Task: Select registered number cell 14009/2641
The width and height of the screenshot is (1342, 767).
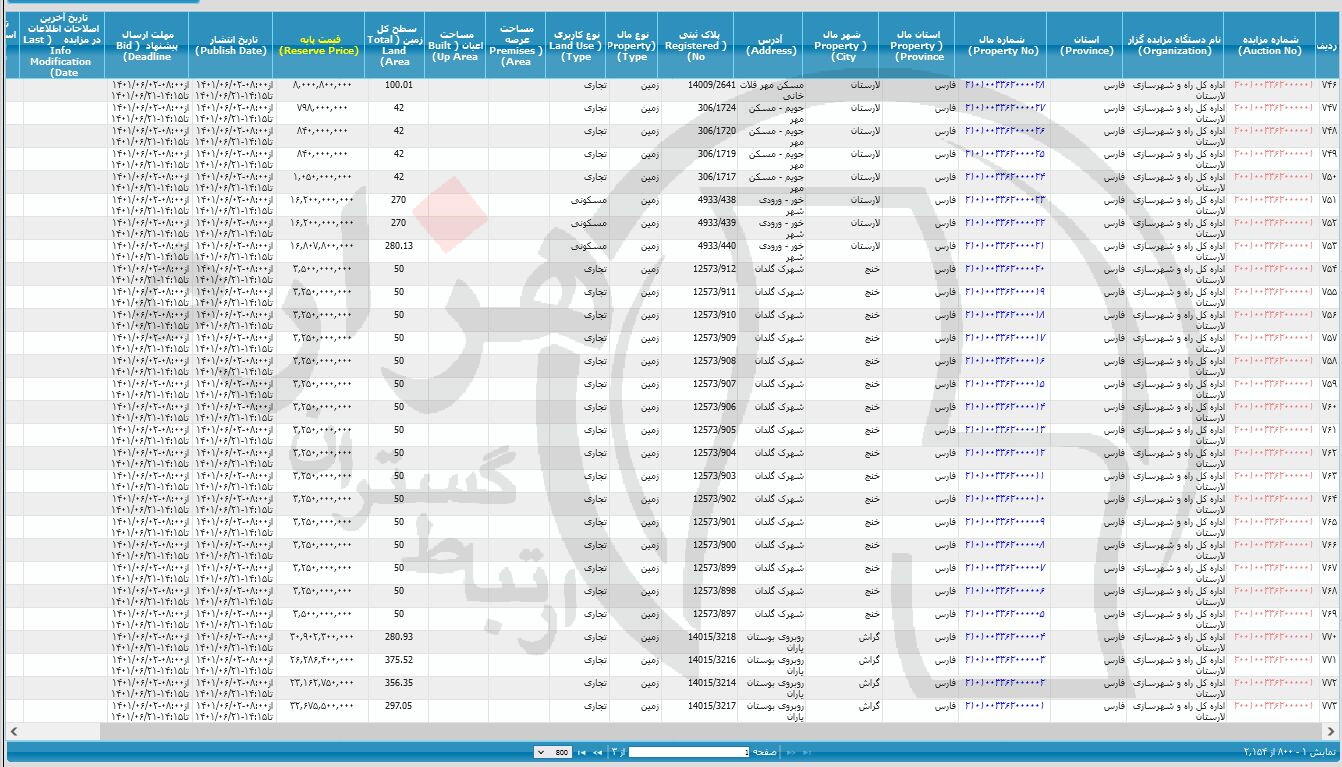Action: (x=712, y=85)
